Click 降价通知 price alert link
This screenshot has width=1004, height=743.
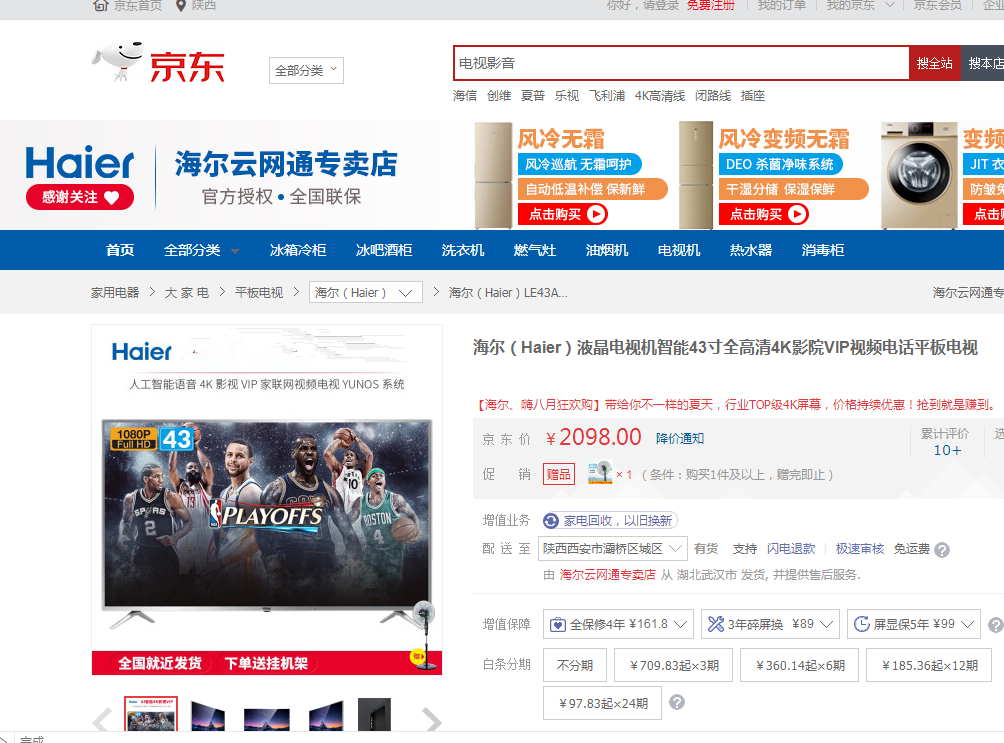click(x=679, y=438)
